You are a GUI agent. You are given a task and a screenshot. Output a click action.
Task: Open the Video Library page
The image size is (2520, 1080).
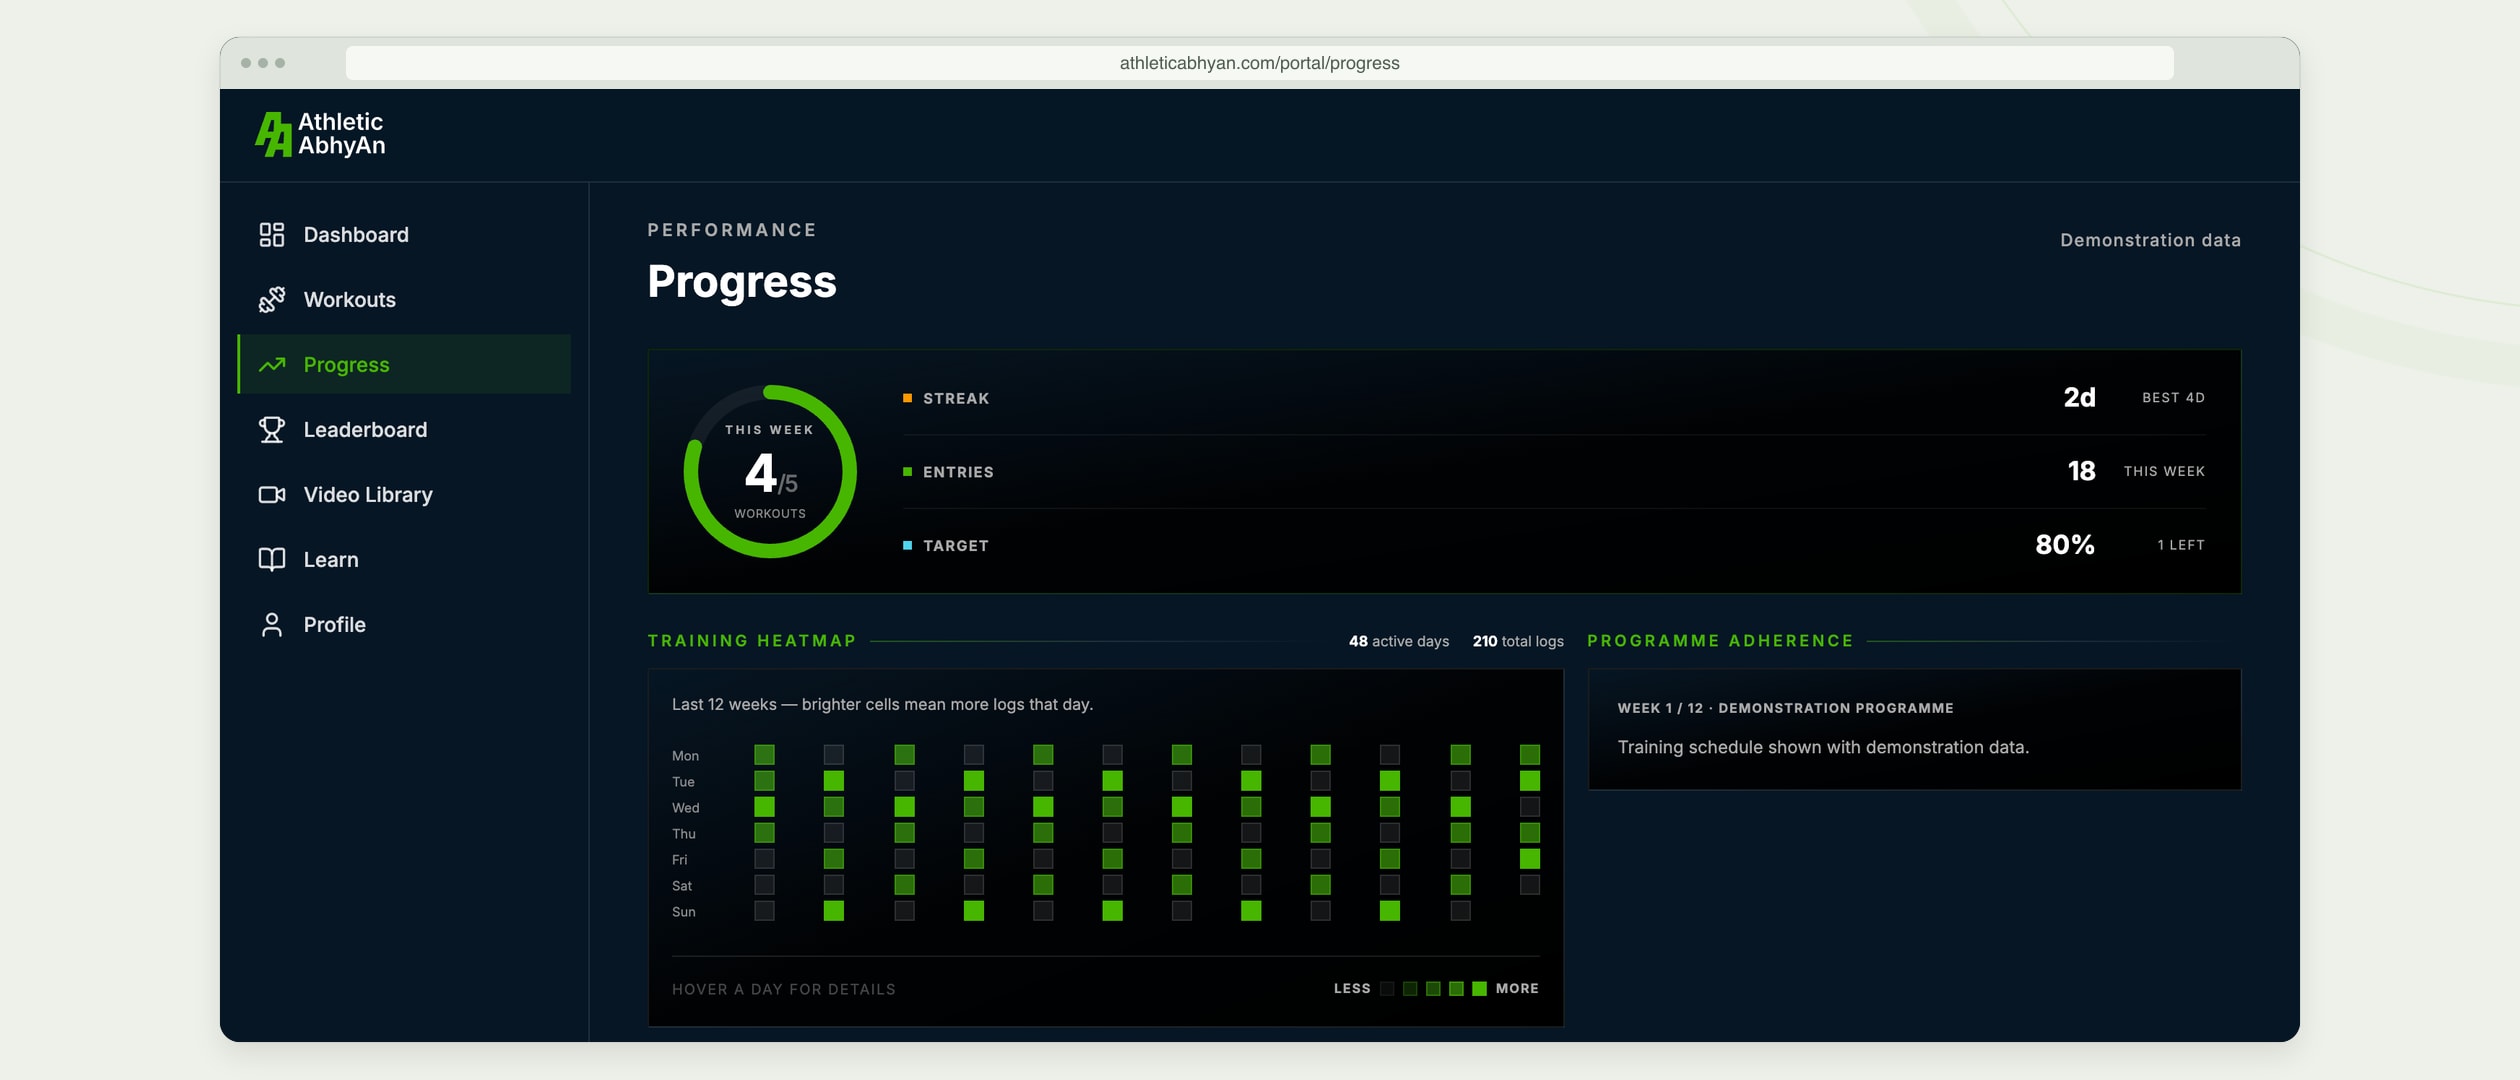(x=404, y=495)
